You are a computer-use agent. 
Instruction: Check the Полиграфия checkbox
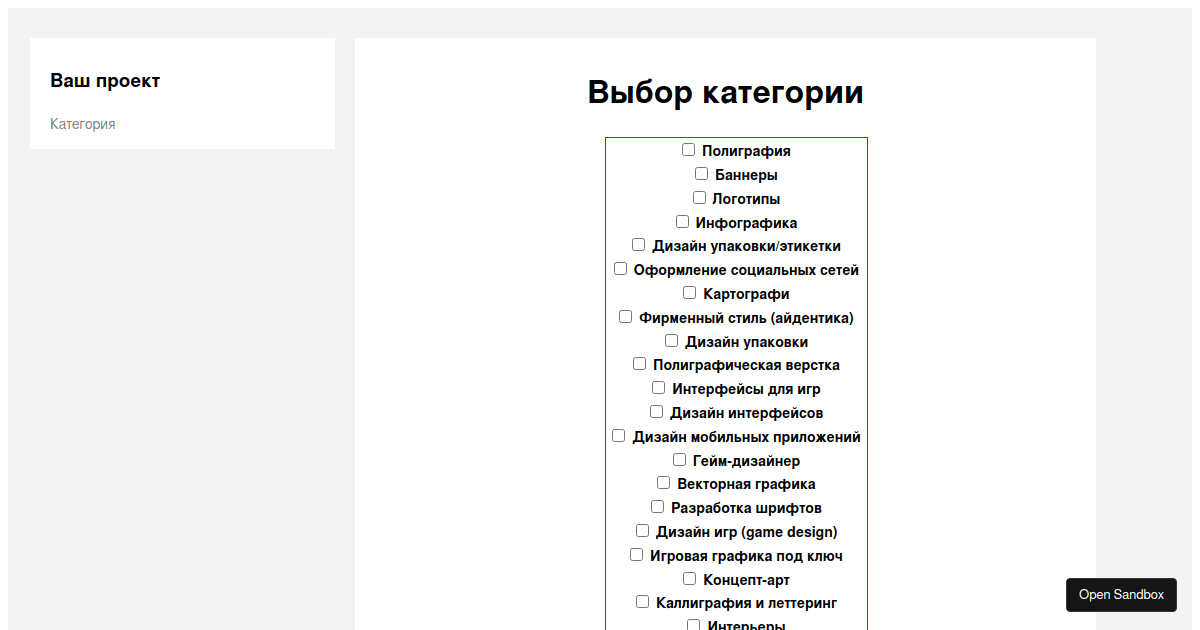(688, 150)
